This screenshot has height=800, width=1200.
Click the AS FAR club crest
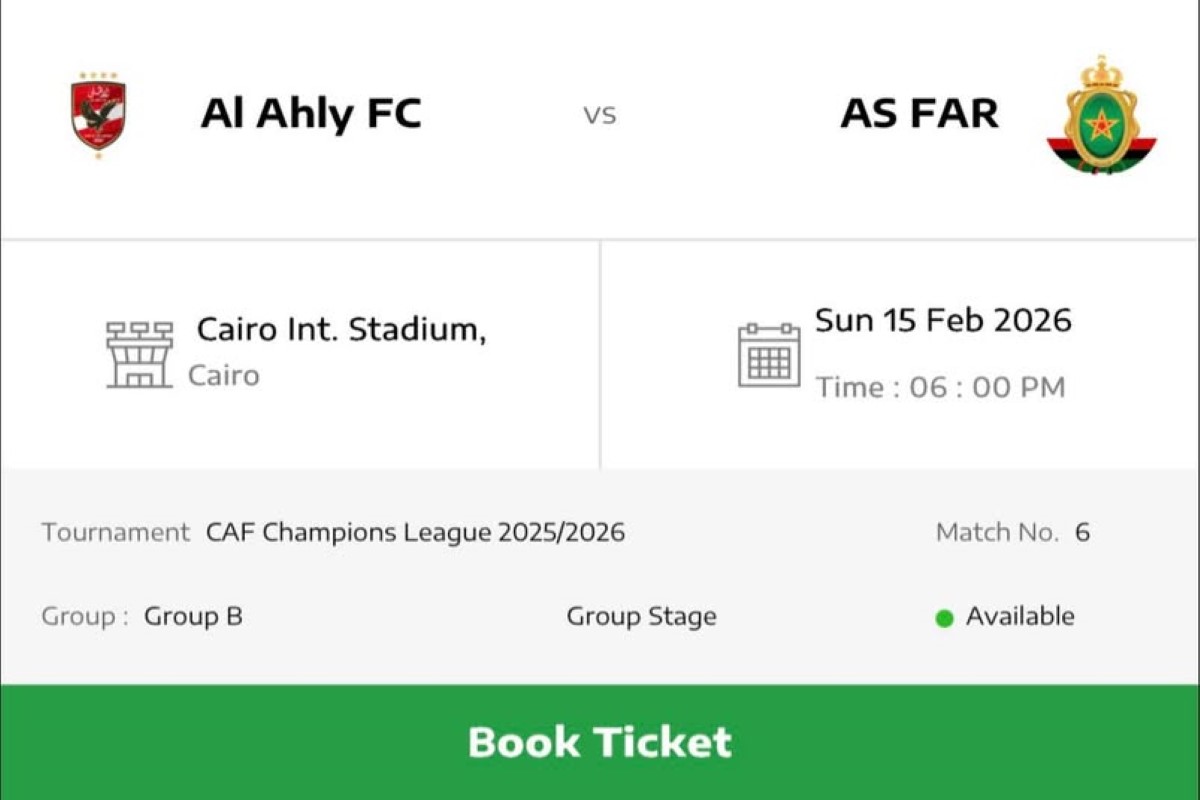pos(1101,115)
